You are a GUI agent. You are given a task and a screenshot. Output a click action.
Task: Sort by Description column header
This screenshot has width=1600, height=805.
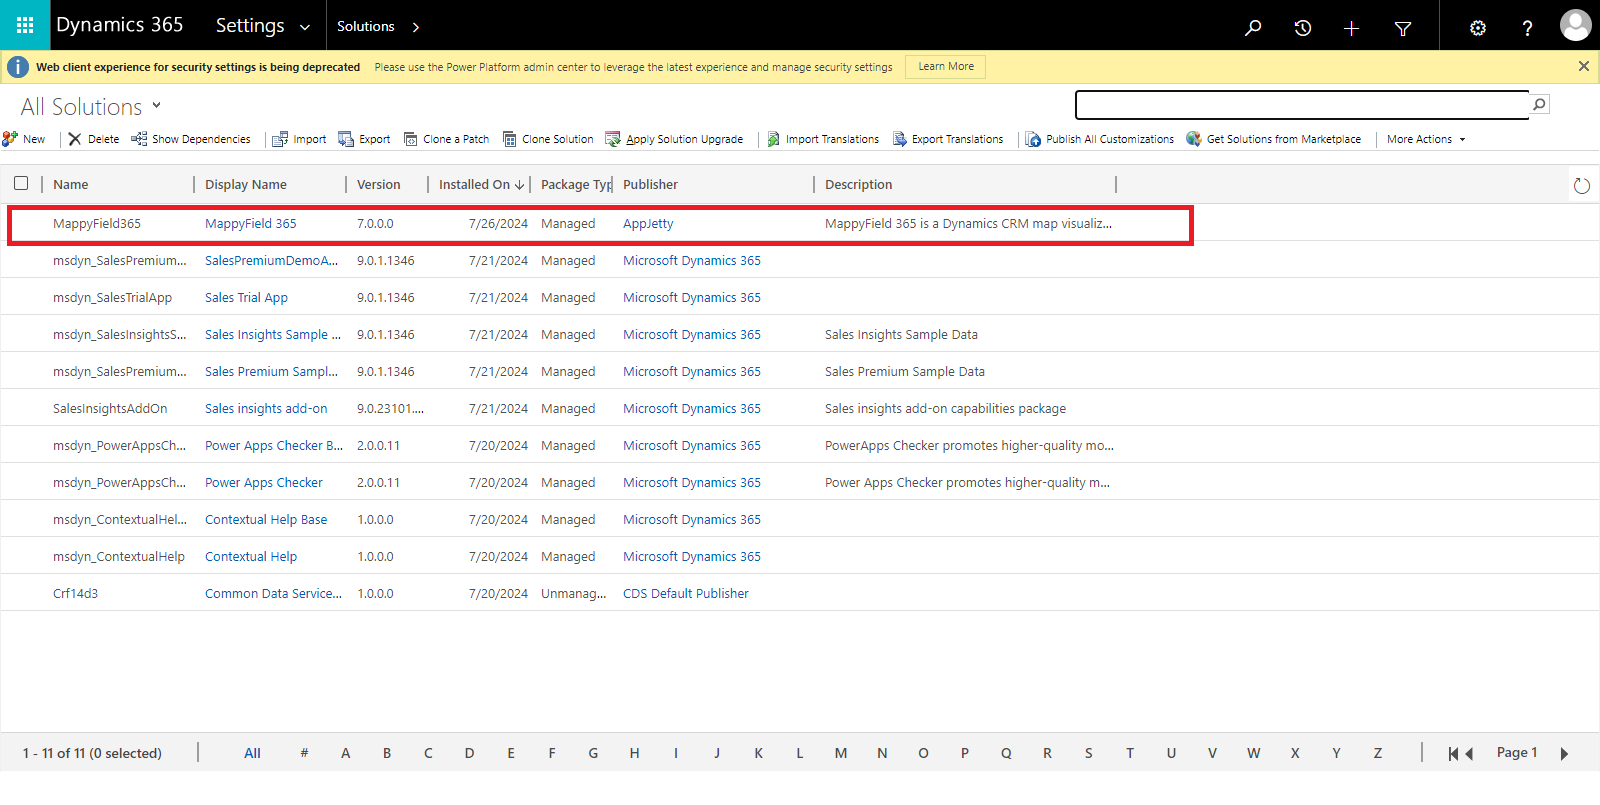(x=859, y=184)
